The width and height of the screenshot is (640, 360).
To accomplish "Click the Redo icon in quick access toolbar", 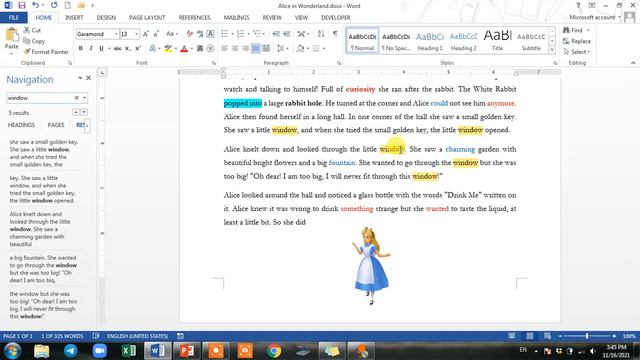I will [54, 5].
